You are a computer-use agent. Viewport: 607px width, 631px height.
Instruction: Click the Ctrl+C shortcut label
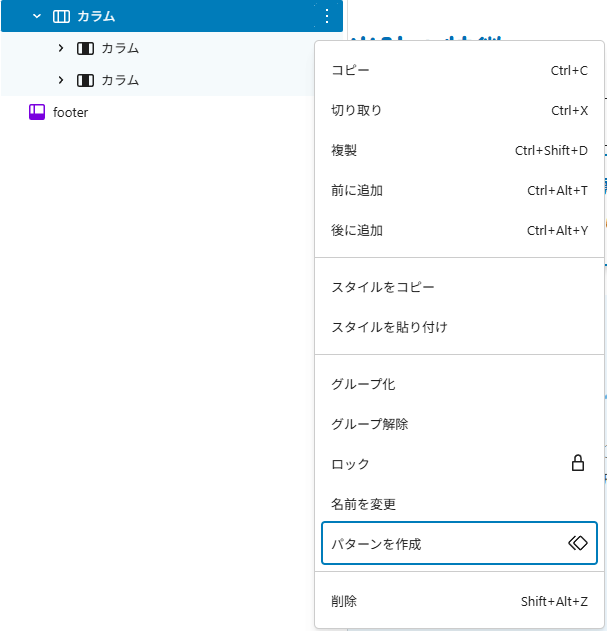[x=569, y=70]
